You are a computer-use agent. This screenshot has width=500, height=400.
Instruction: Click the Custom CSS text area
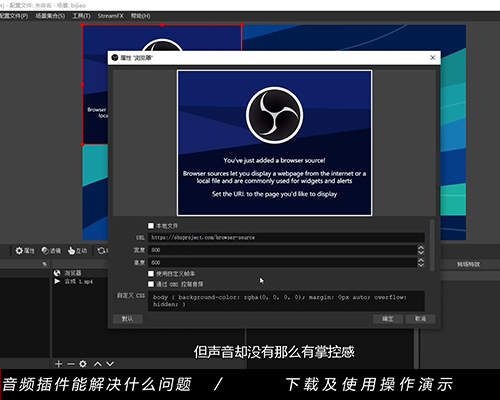[x=286, y=301]
